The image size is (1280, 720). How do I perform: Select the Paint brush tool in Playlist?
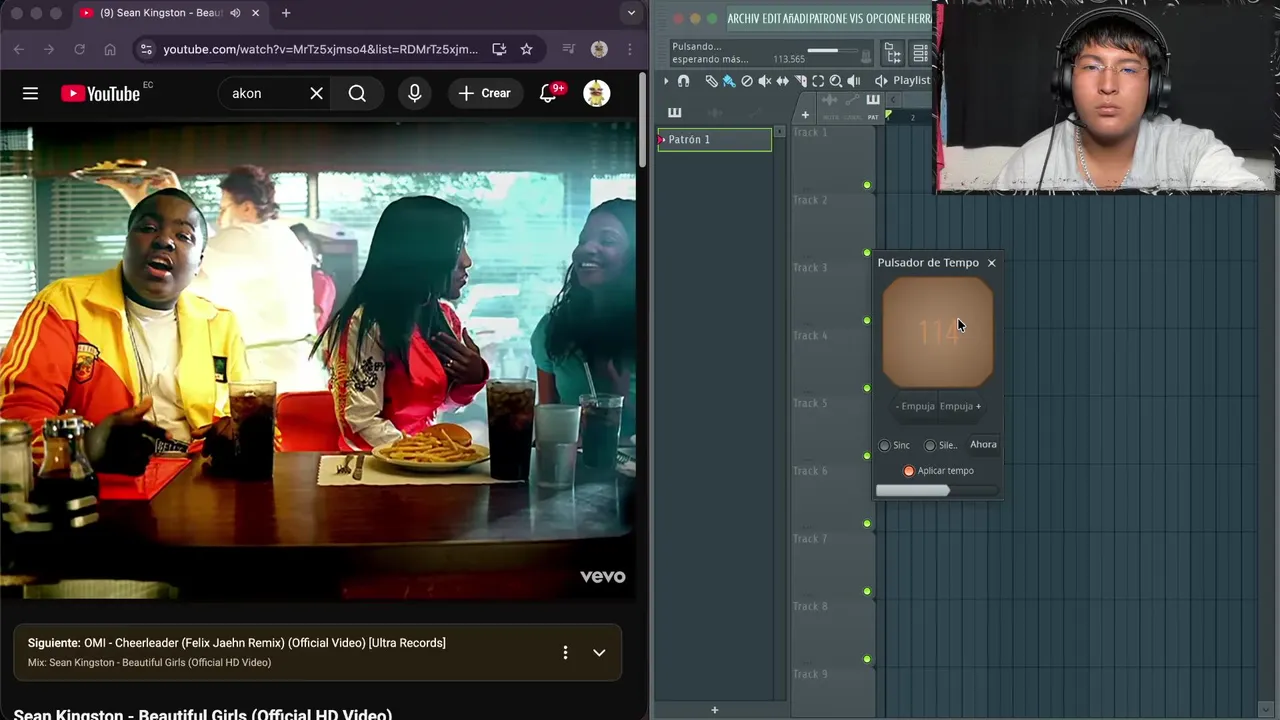[x=729, y=81]
